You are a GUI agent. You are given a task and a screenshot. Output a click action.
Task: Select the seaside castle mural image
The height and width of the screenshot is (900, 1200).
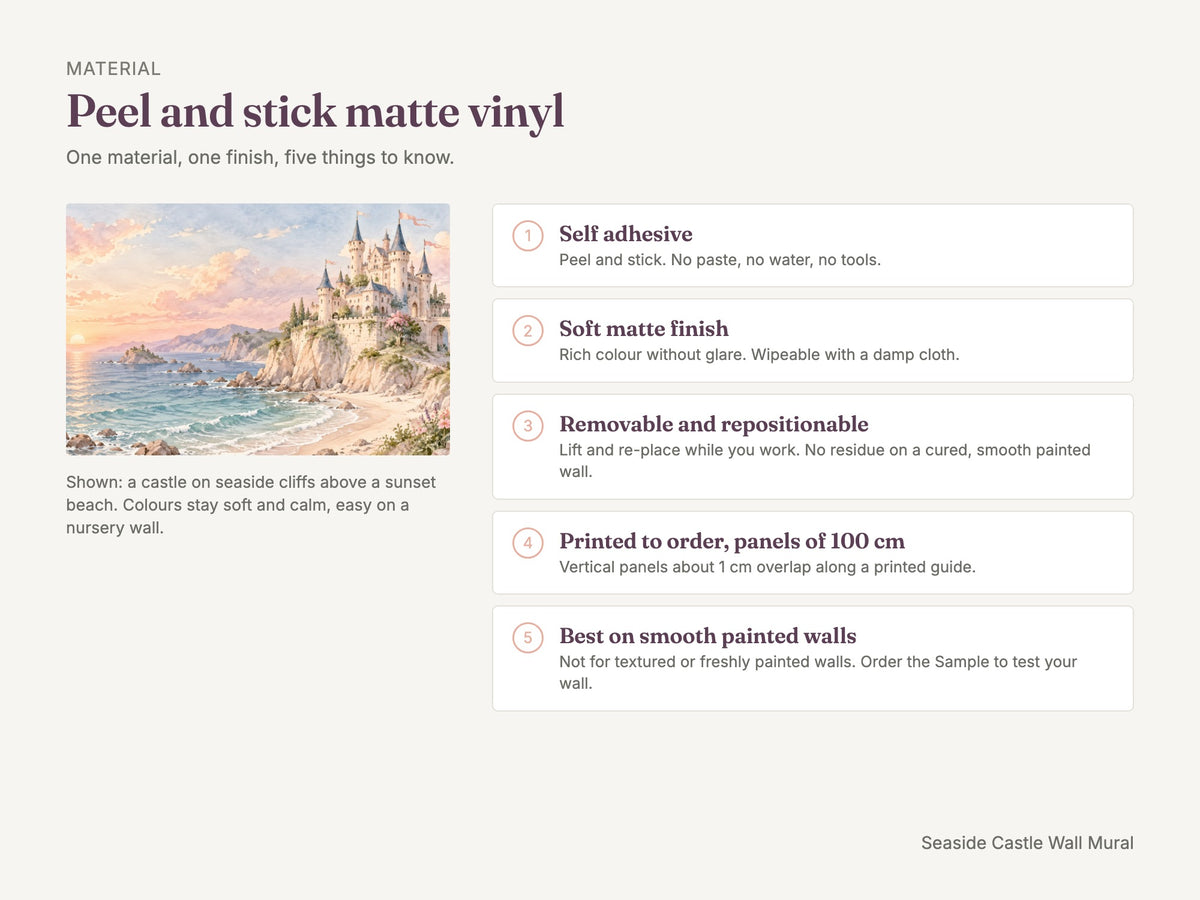(258, 329)
